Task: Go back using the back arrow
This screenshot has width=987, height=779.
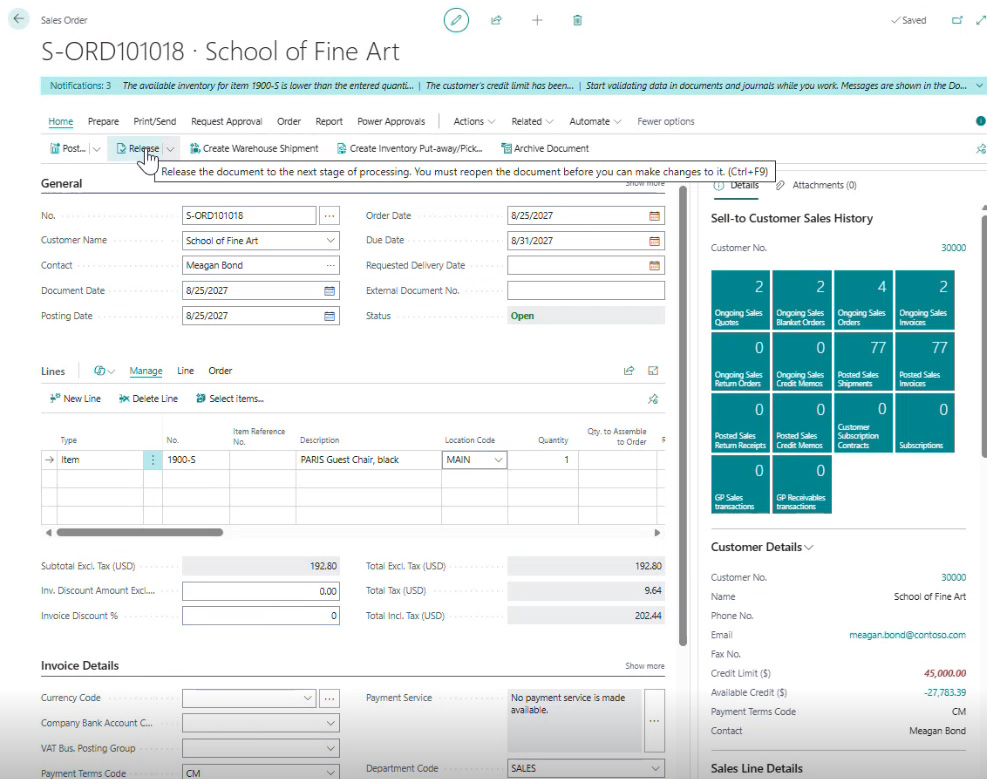Action: coord(19,19)
